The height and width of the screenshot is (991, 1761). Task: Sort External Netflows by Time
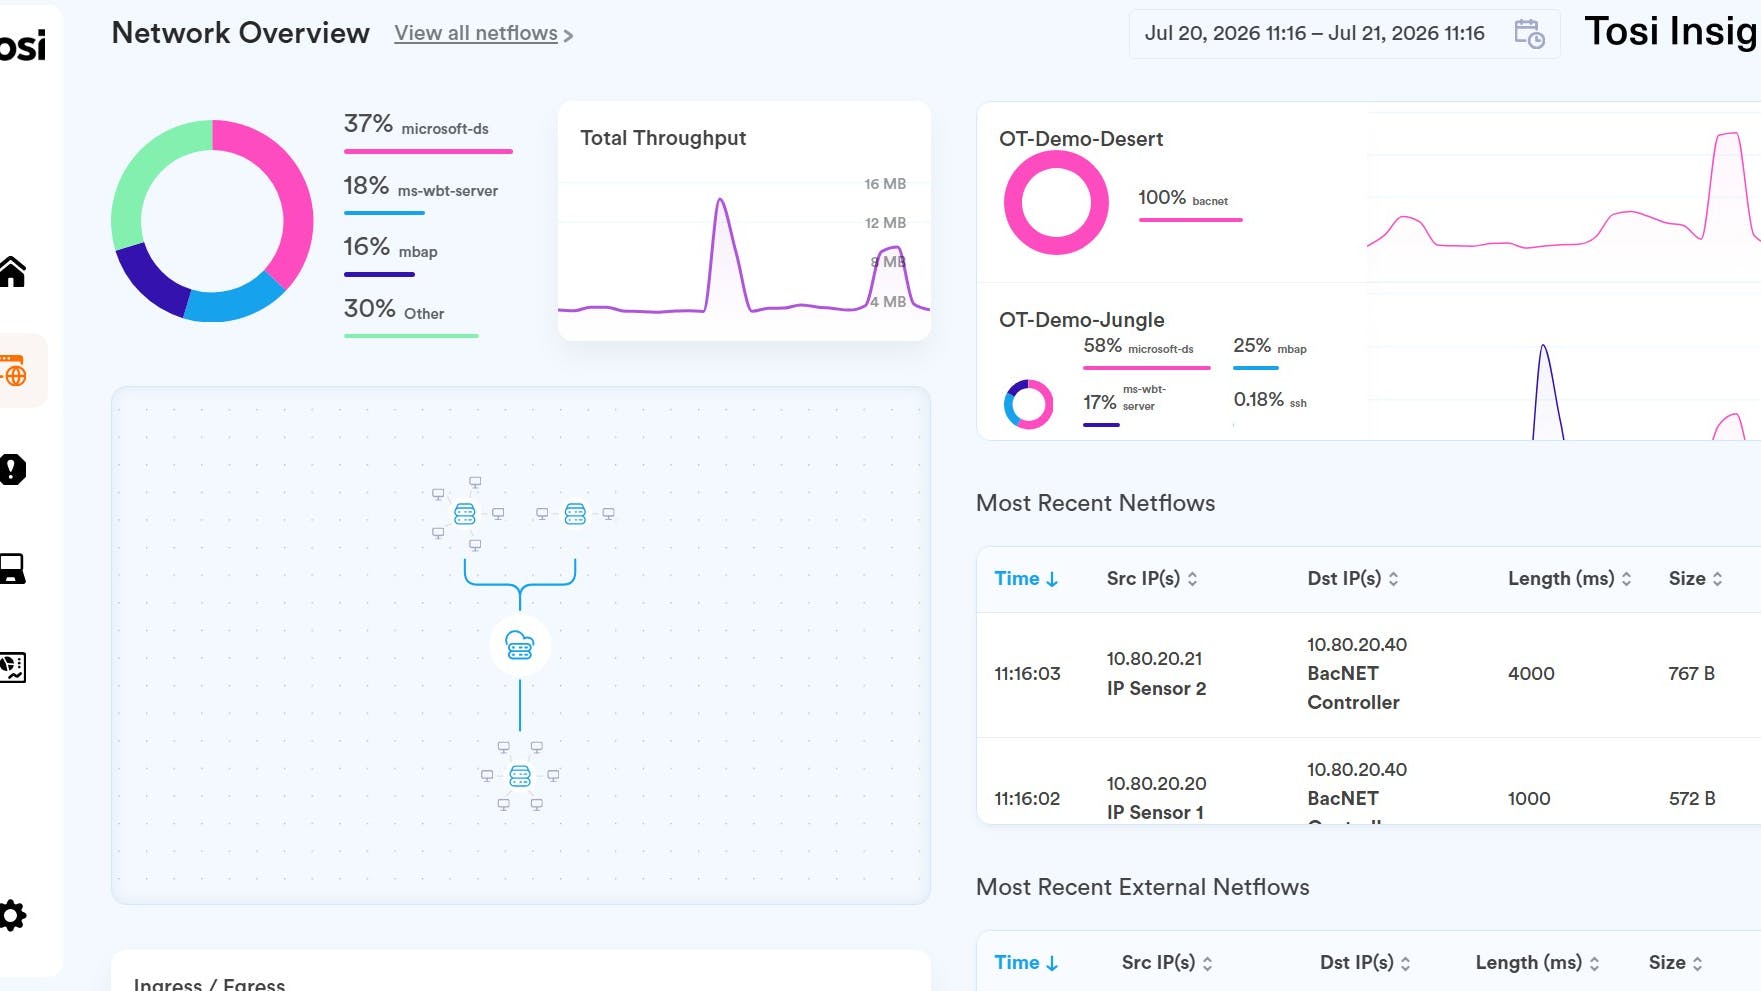coord(1026,962)
